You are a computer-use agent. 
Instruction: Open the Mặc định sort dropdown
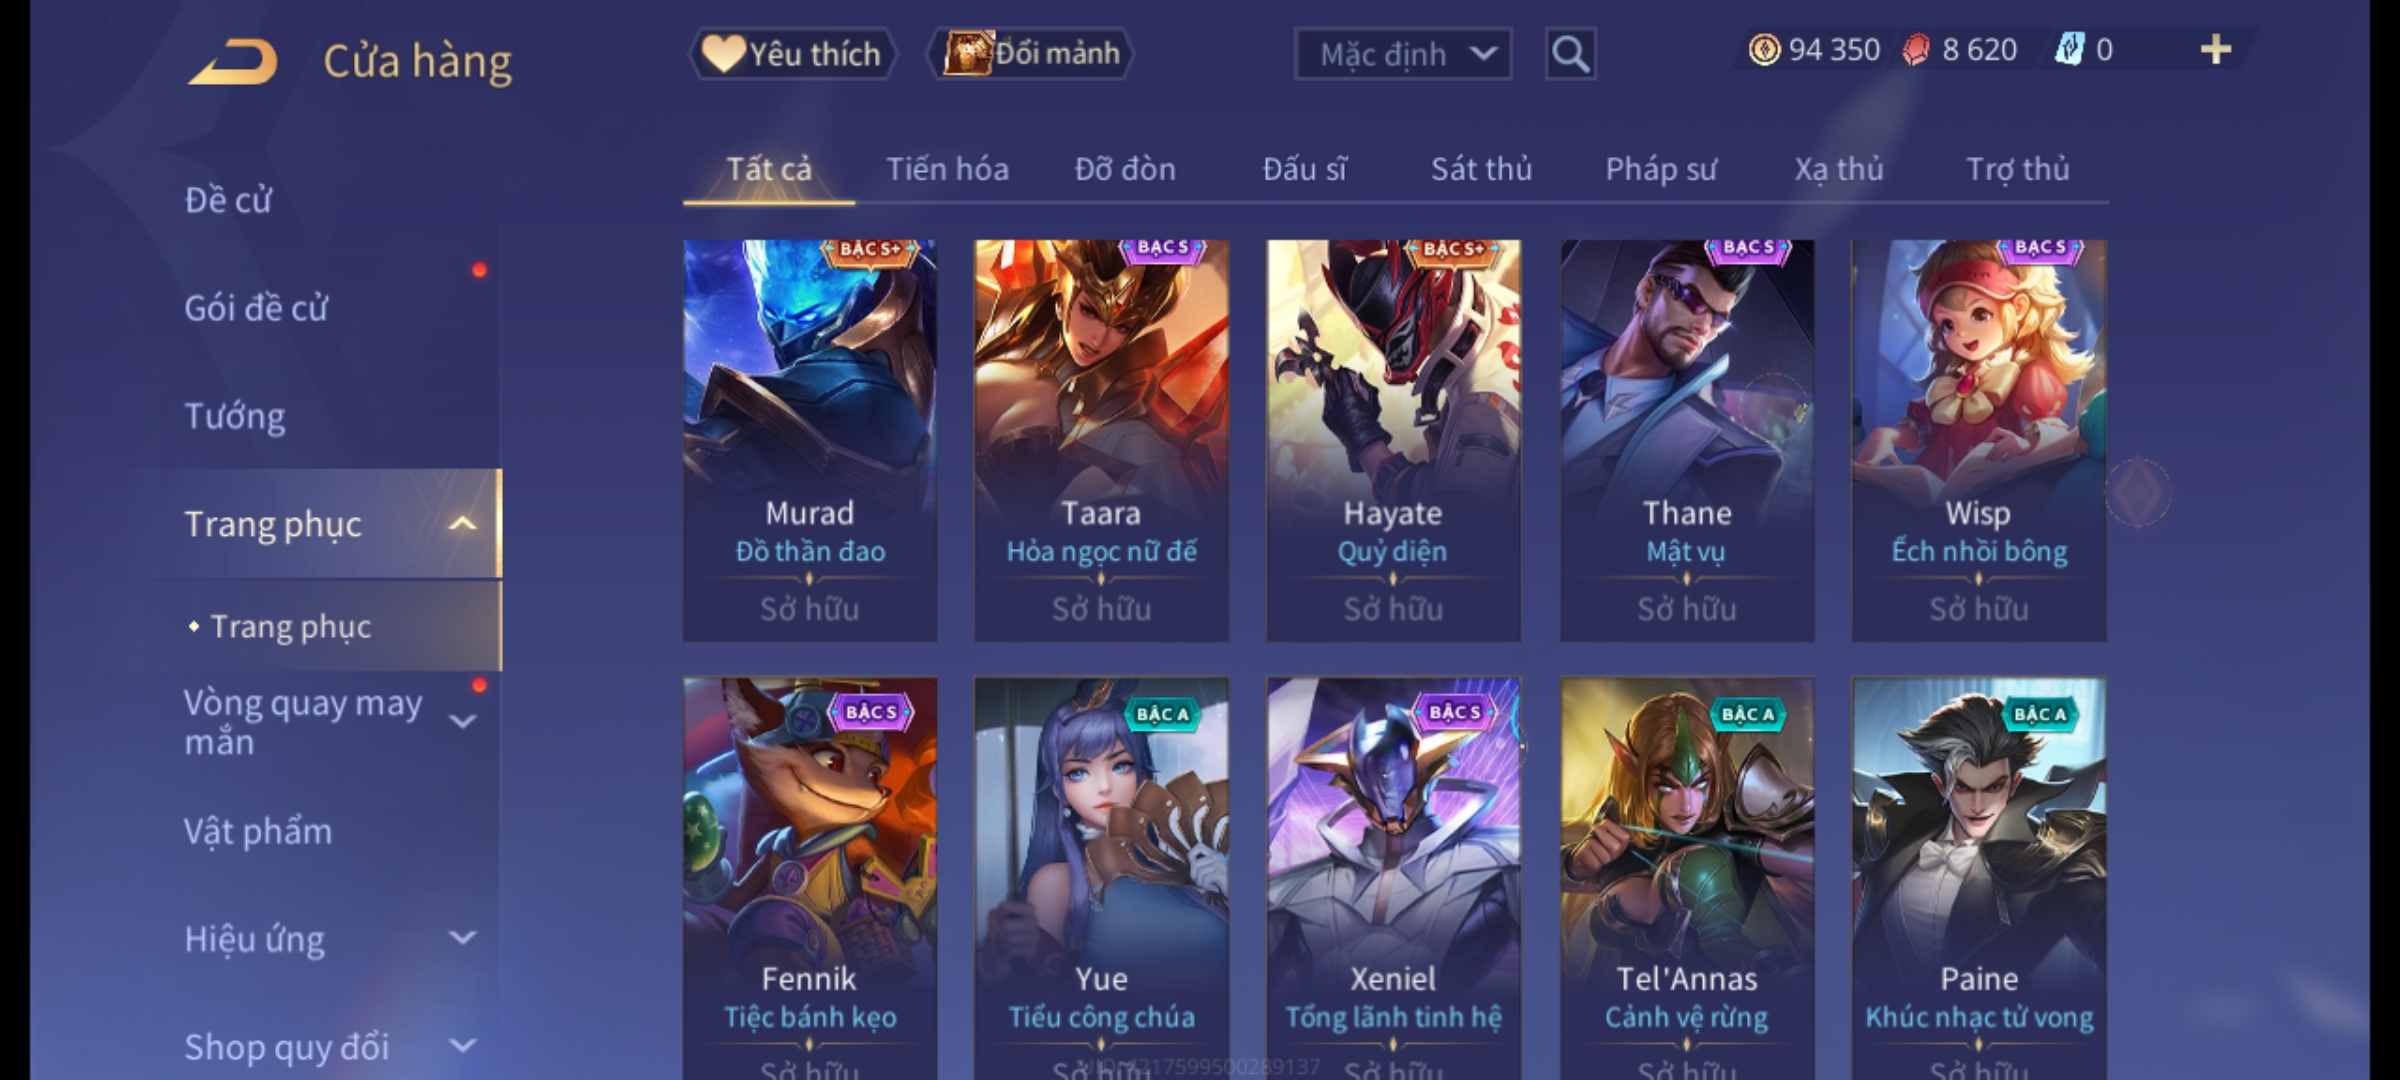(x=1403, y=54)
